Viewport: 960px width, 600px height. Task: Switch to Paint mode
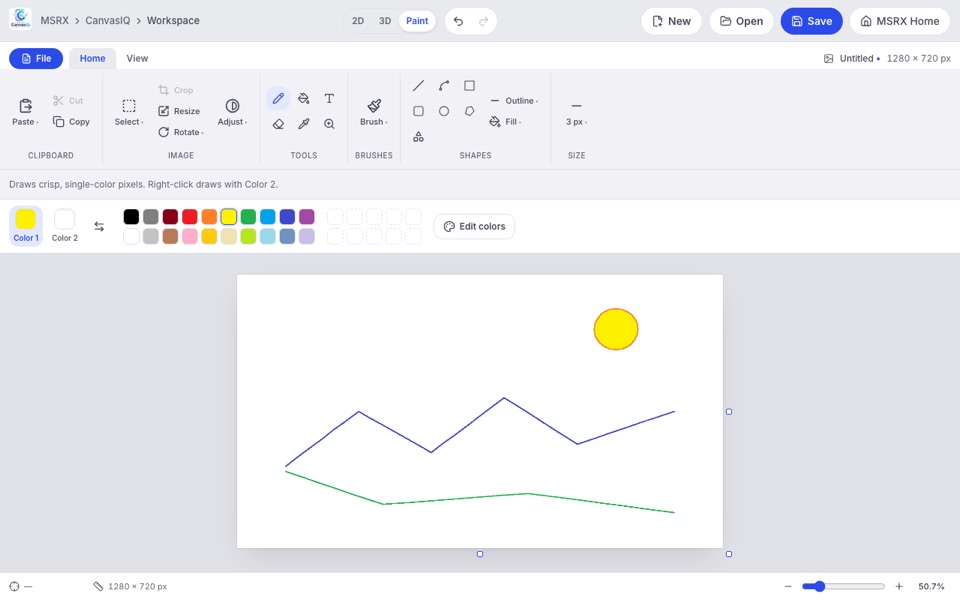[x=417, y=21]
